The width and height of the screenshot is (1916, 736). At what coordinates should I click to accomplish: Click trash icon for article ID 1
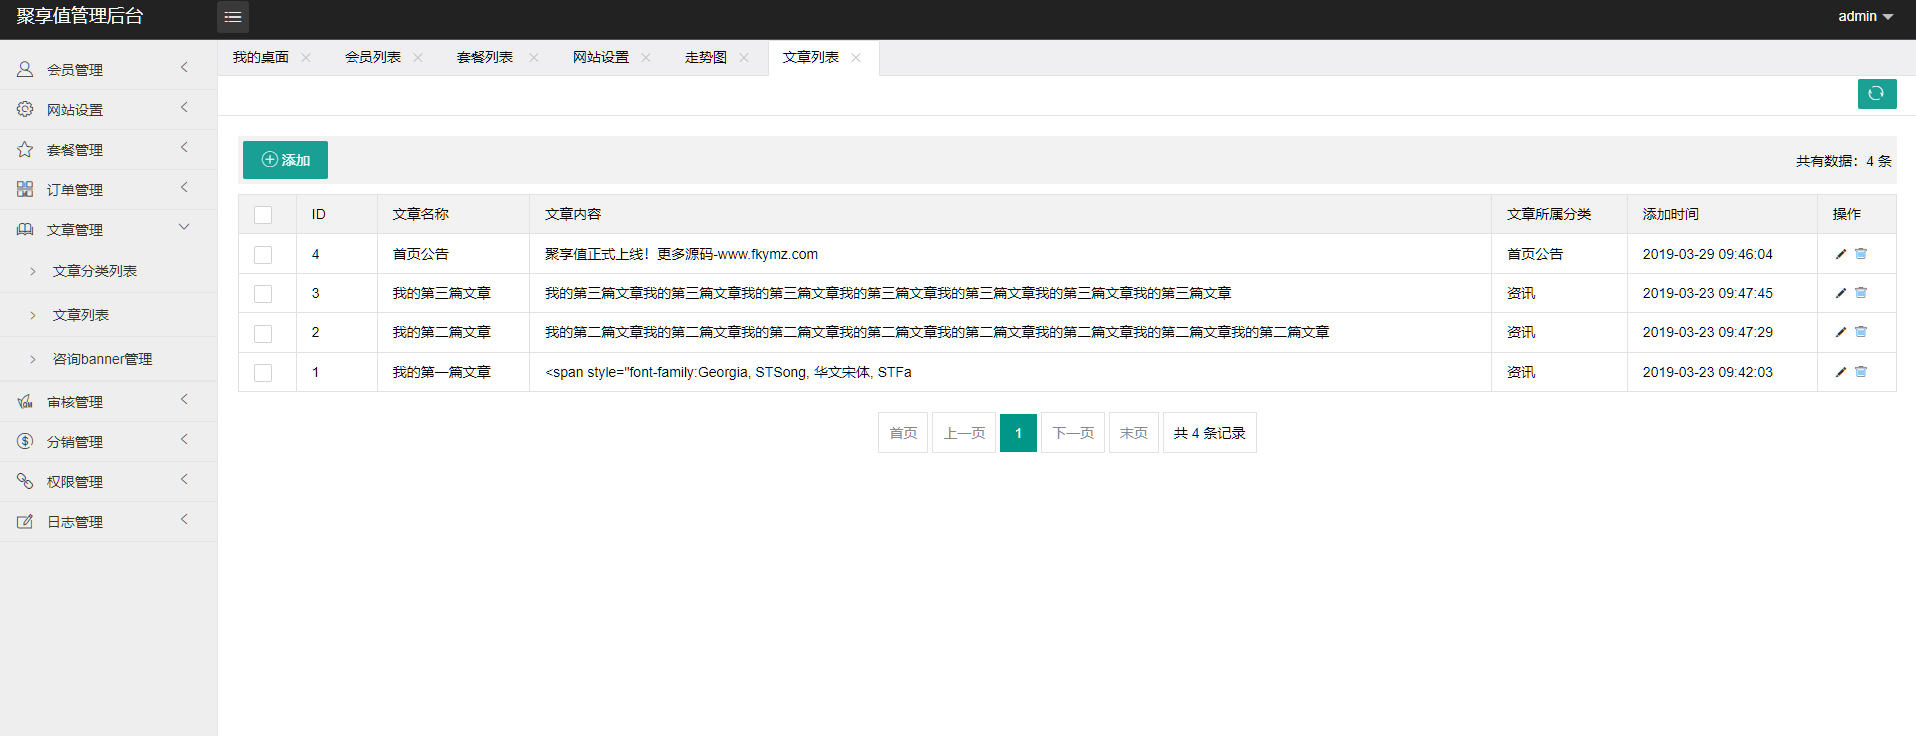tap(1861, 372)
